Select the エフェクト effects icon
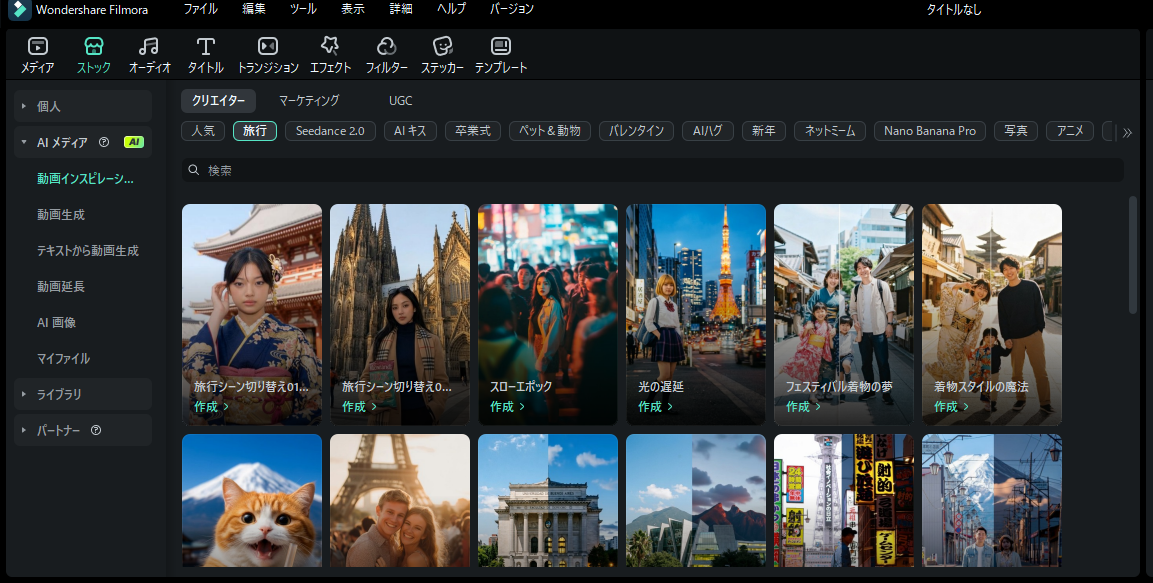Image resolution: width=1153 pixels, height=583 pixels. point(330,55)
